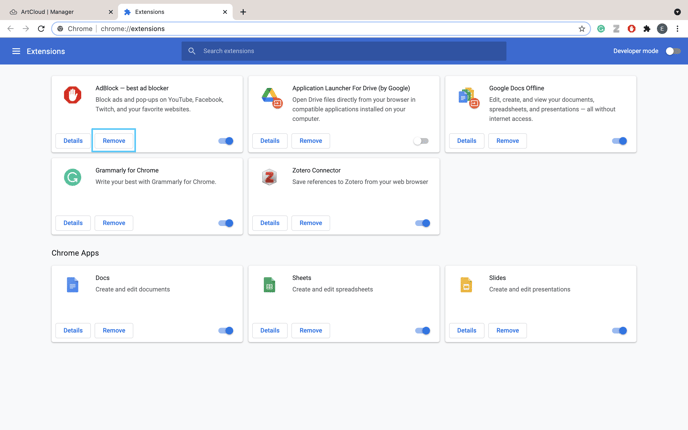The height and width of the screenshot is (430, 688).
Task: Open the Chrome three-dot menu
Action: 677,29
